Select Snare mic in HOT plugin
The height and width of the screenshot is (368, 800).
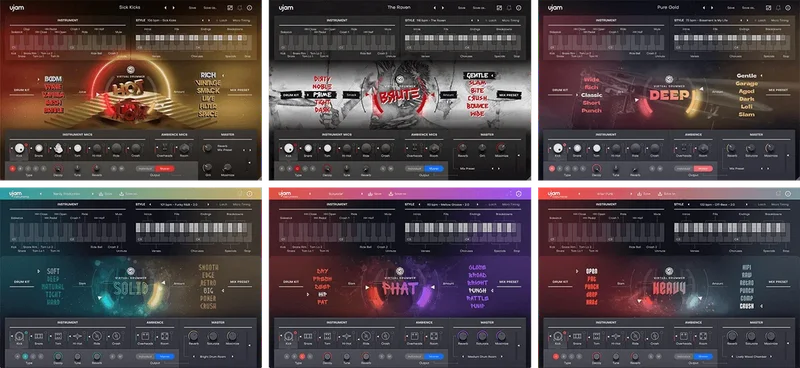(39, 148)
